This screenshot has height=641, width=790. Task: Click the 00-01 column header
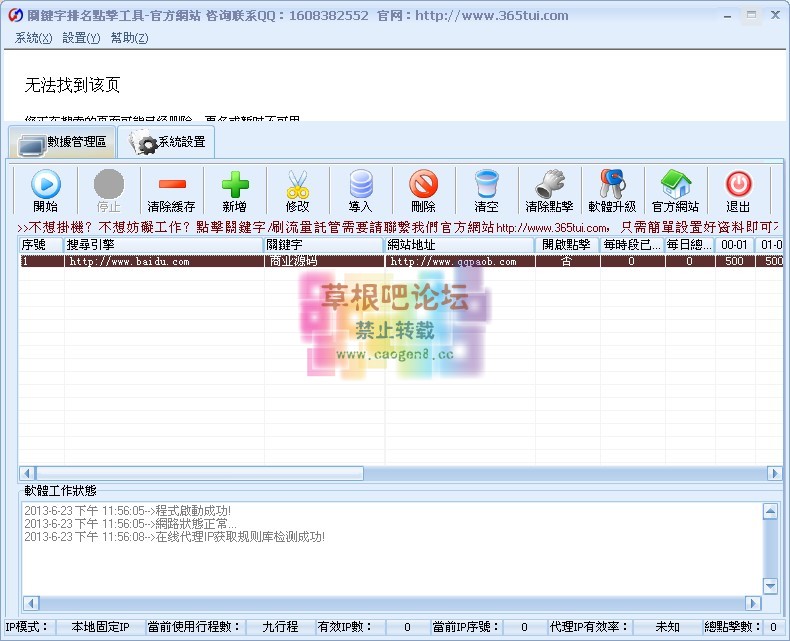click(735, 245)
